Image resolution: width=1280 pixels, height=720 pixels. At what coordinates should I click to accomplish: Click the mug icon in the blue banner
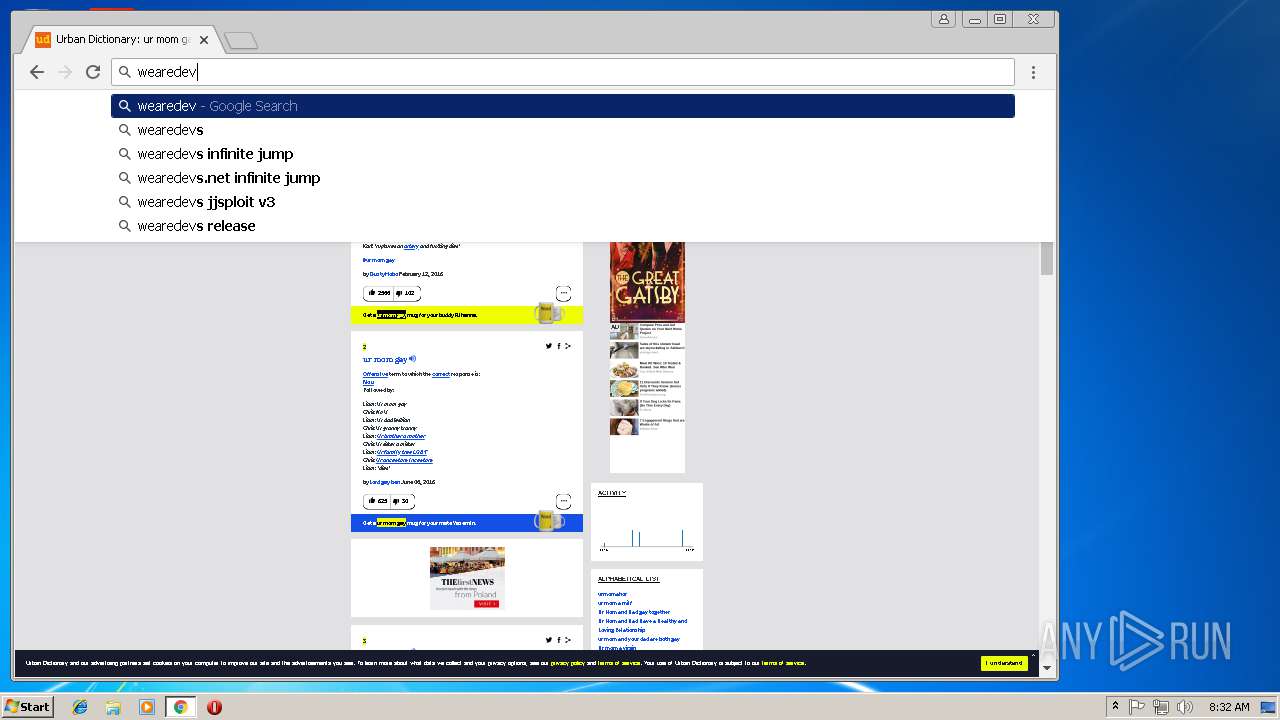[548, 521]
